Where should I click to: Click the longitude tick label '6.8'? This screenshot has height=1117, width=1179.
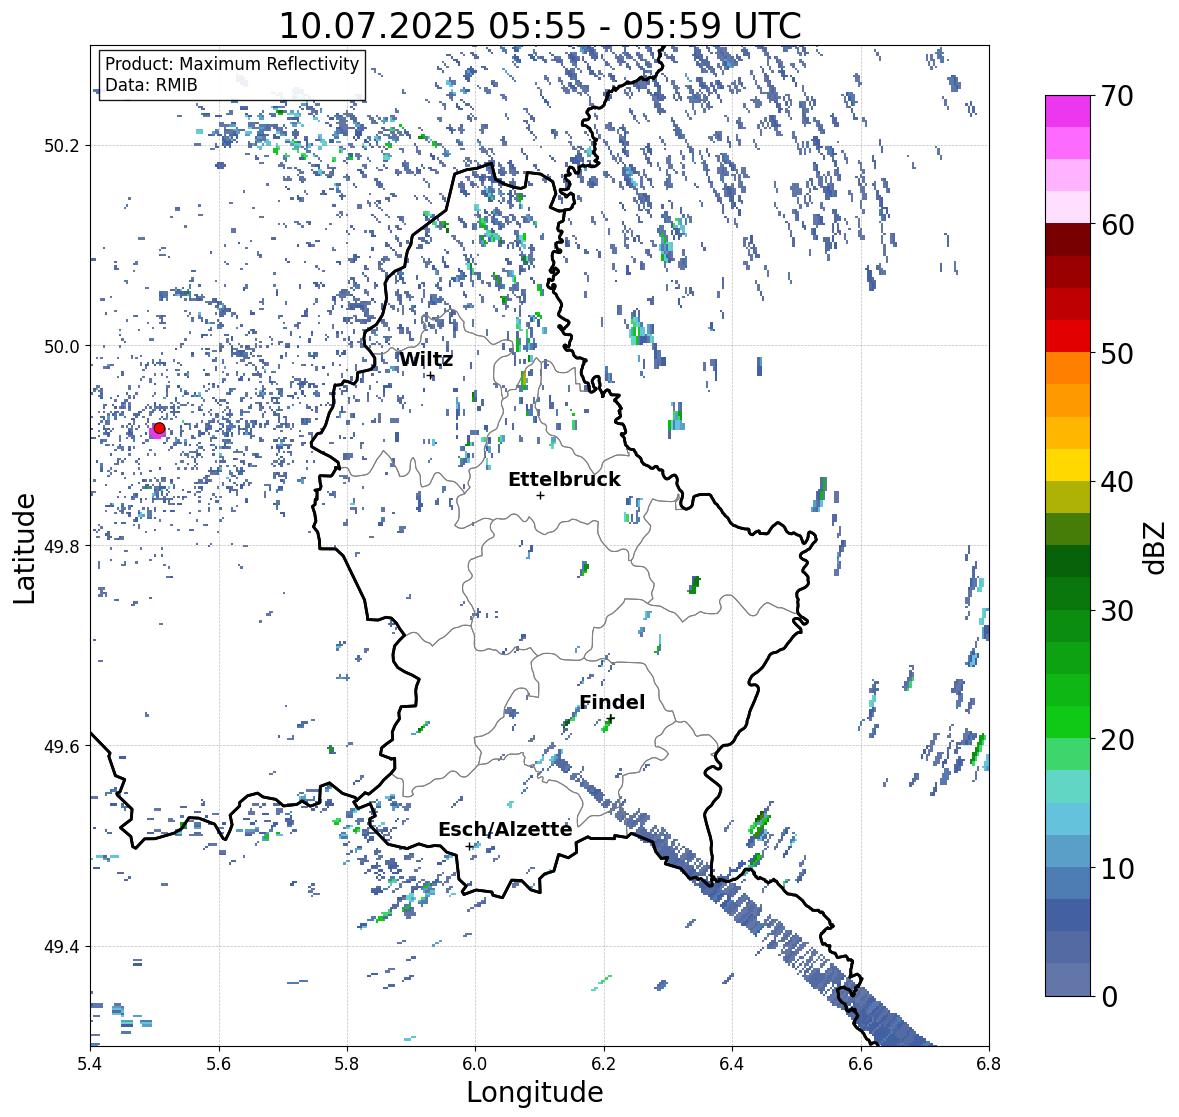point(988,1064)
